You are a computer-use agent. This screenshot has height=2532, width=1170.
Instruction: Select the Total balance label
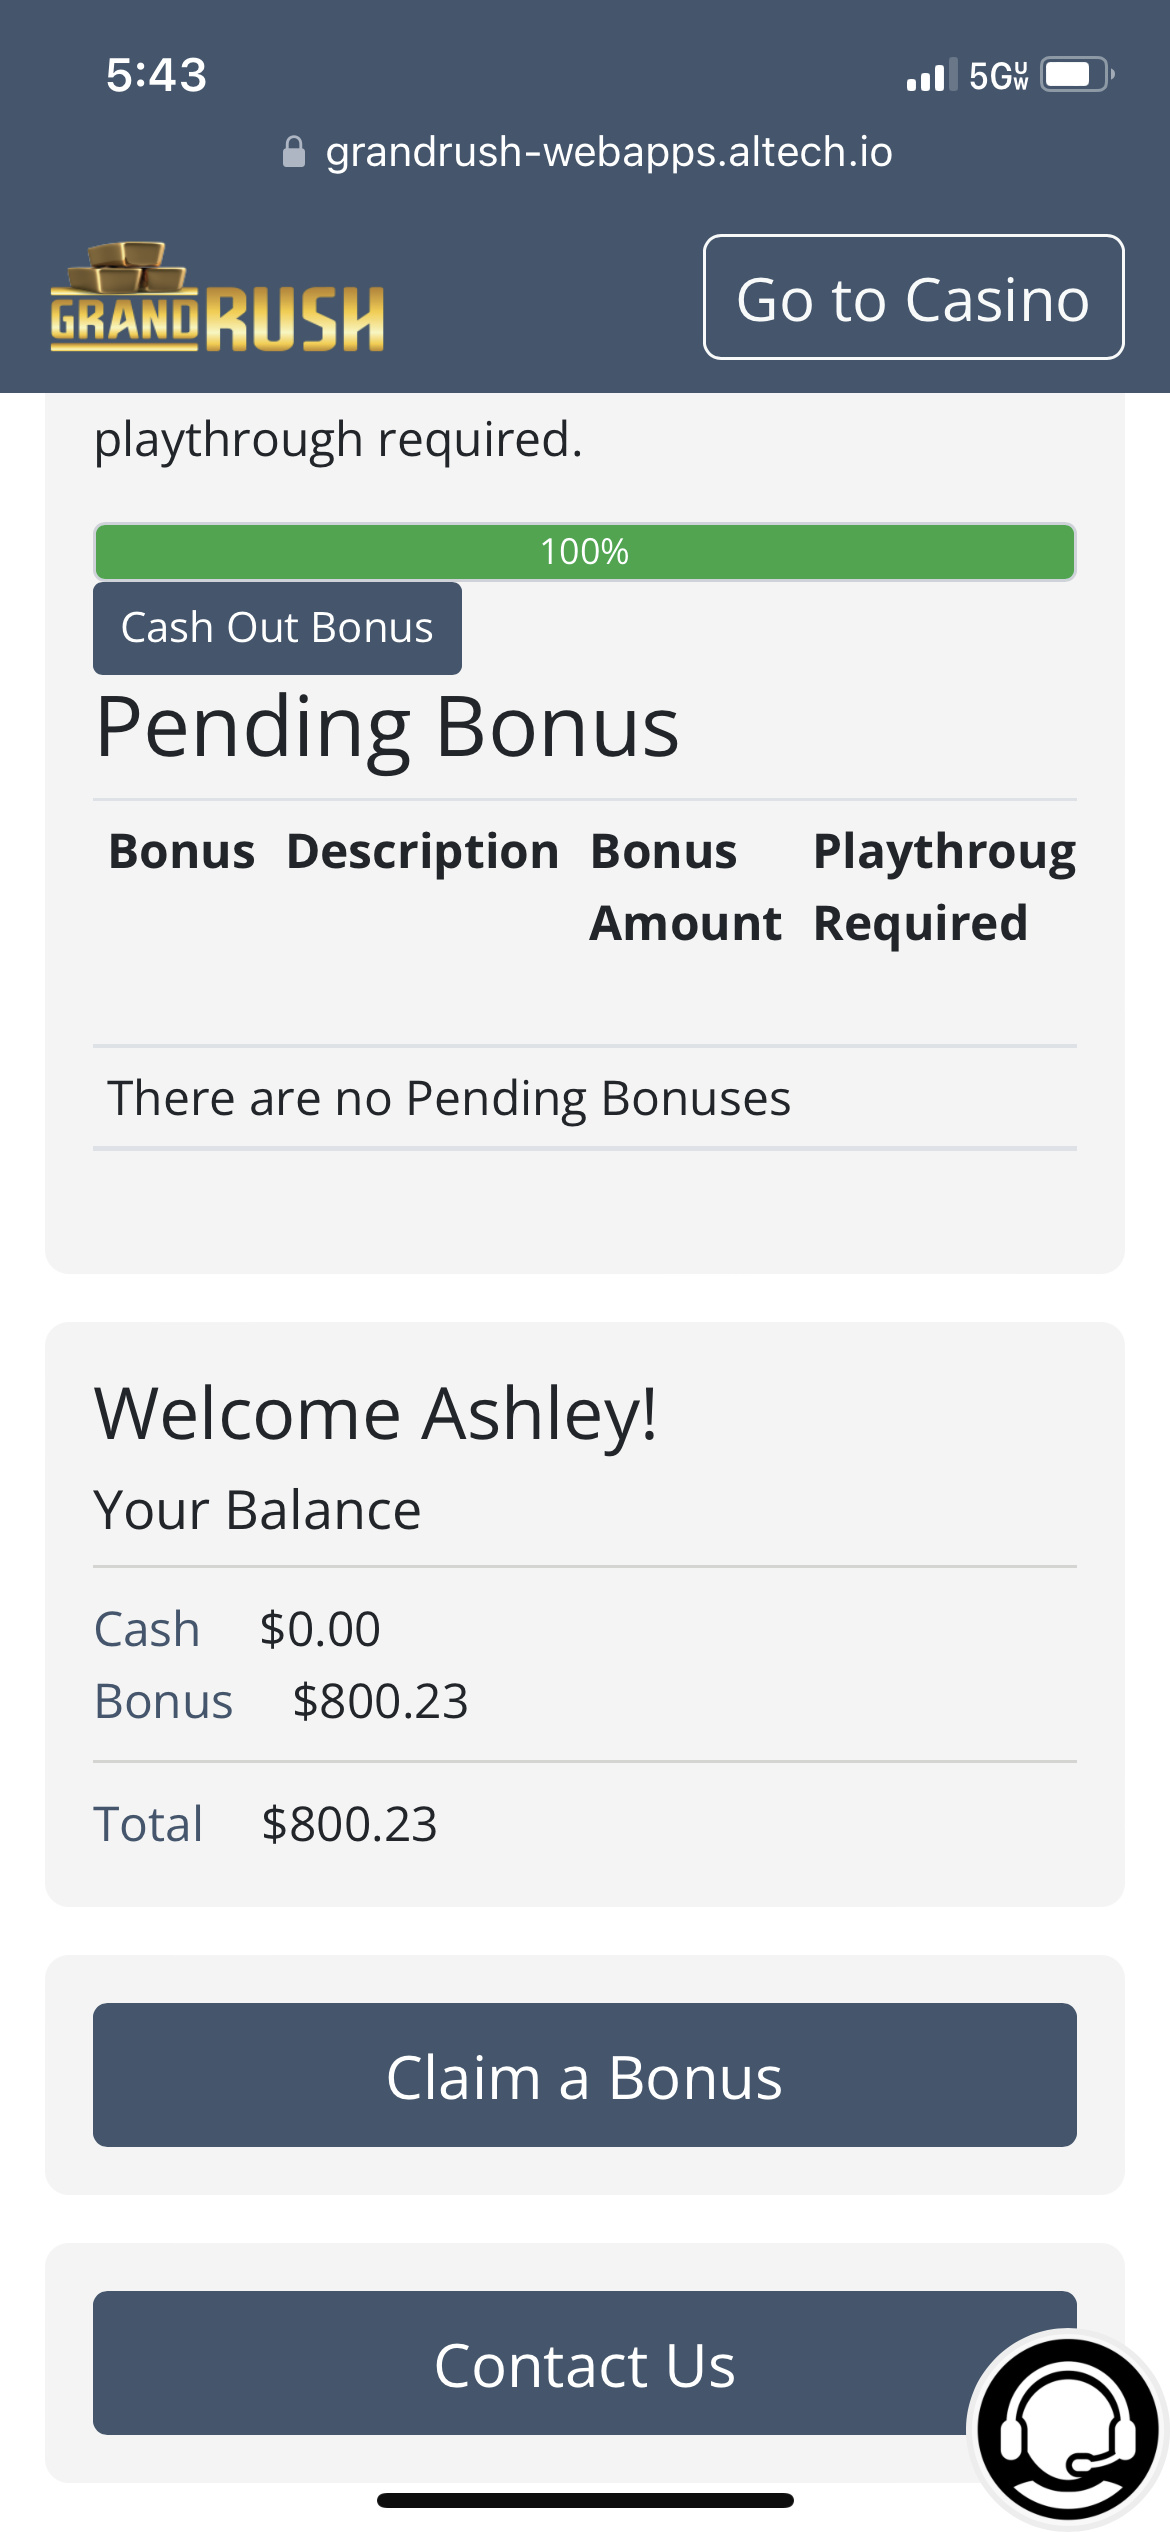[x=148, y=1824]
